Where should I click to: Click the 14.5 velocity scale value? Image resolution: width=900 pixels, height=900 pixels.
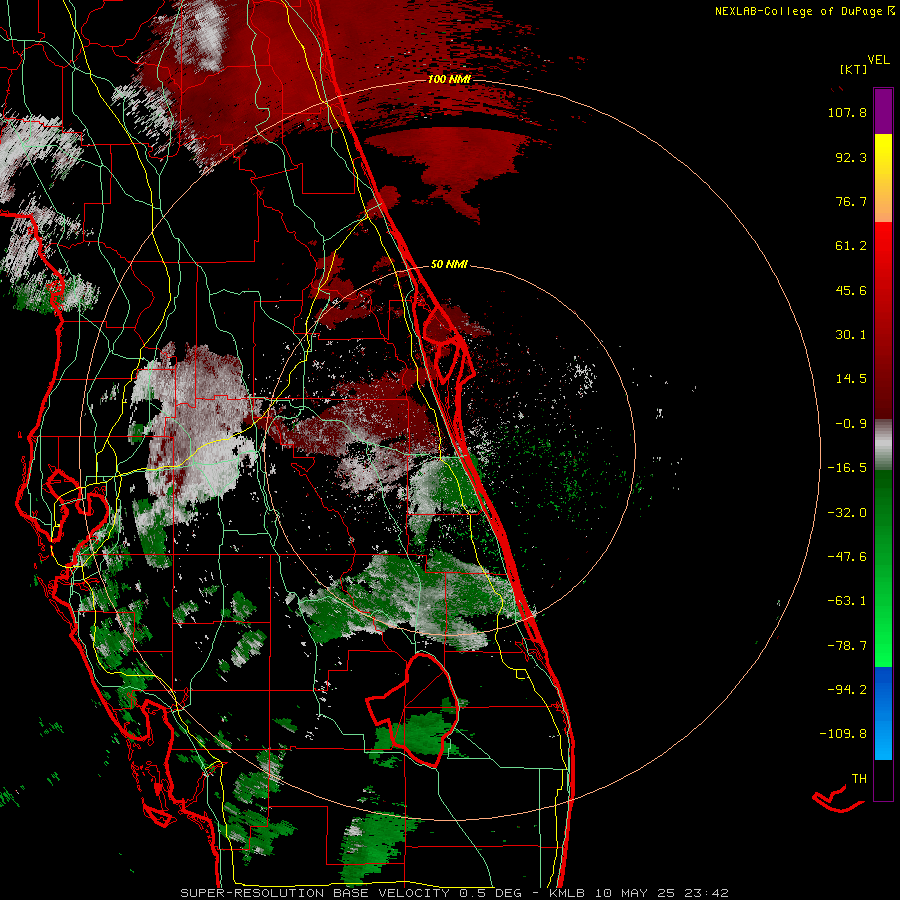[851, 379]
